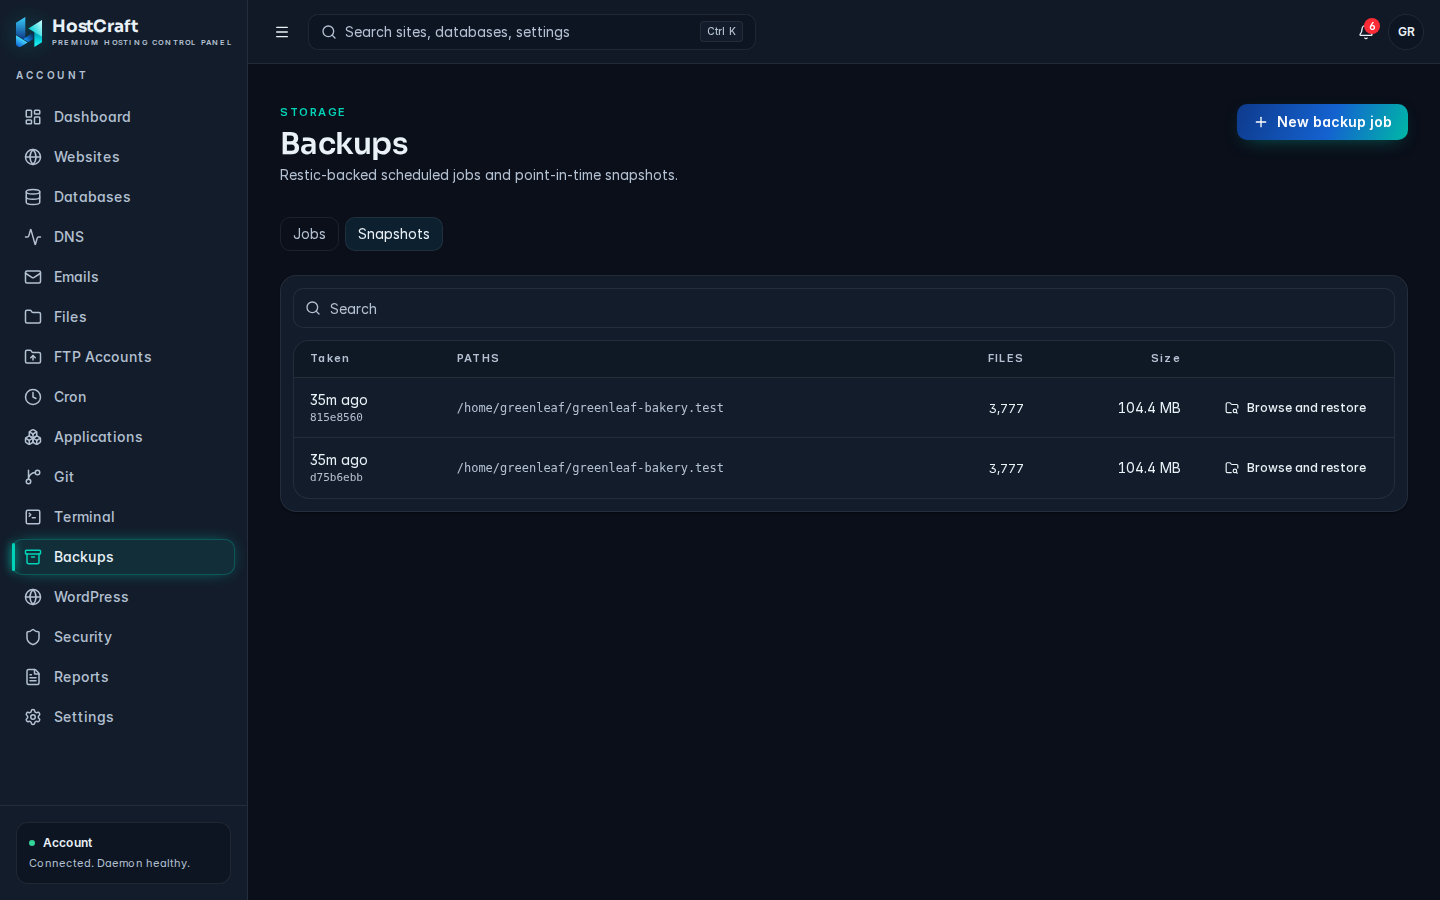Click the Git branch icon
The height and width of the screenshot is (900, 1440).
(33, 477)
